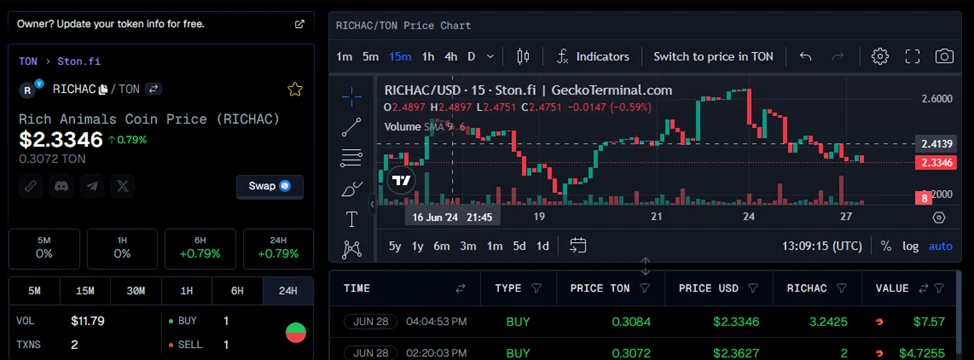Image resolution: width=974 pixels, height=360 pixels.
Task: Click the $2.3627 price cell
Action: (736, 353)
